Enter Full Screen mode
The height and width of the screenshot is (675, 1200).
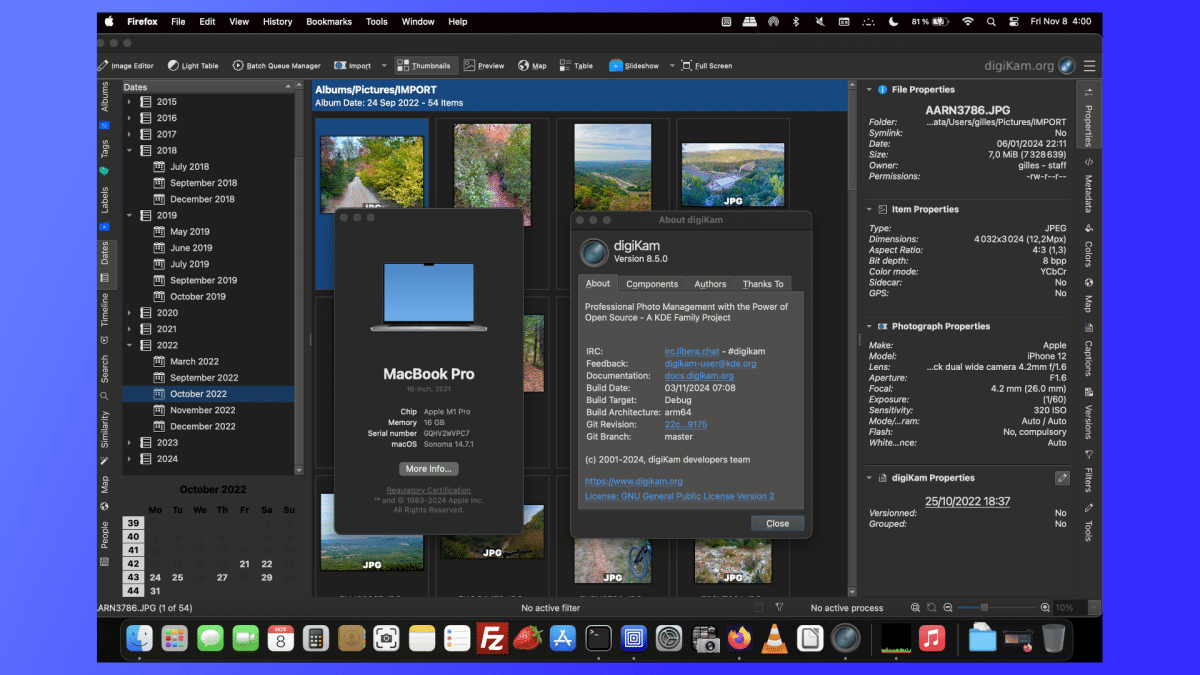tap(706, 66)
